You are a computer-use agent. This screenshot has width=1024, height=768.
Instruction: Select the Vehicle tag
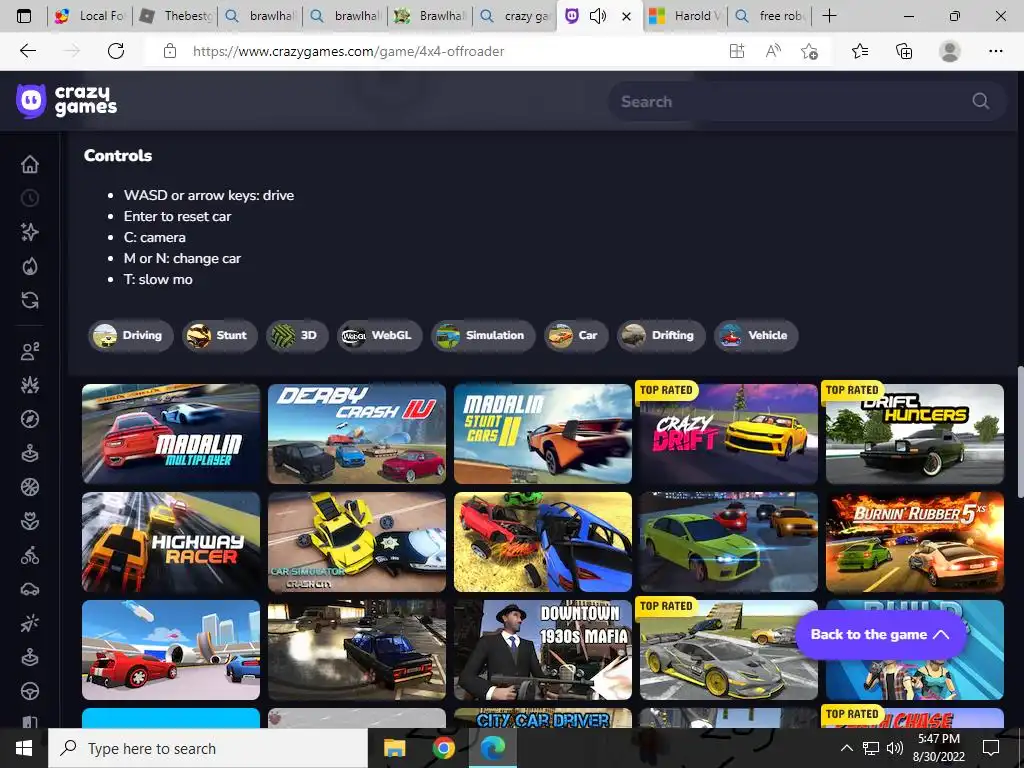pyautogui.click(x=756, y=335)
